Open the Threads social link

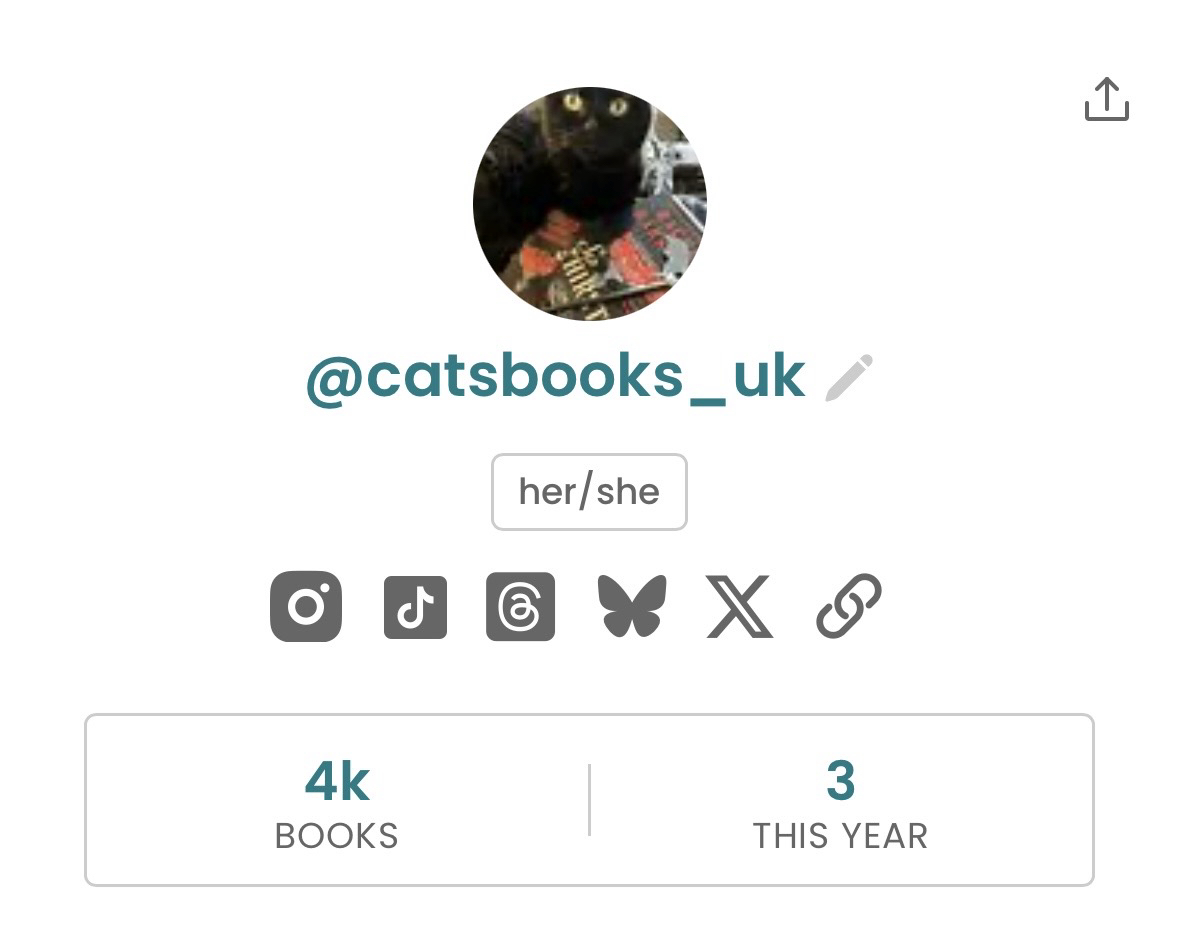coord(520,607)
